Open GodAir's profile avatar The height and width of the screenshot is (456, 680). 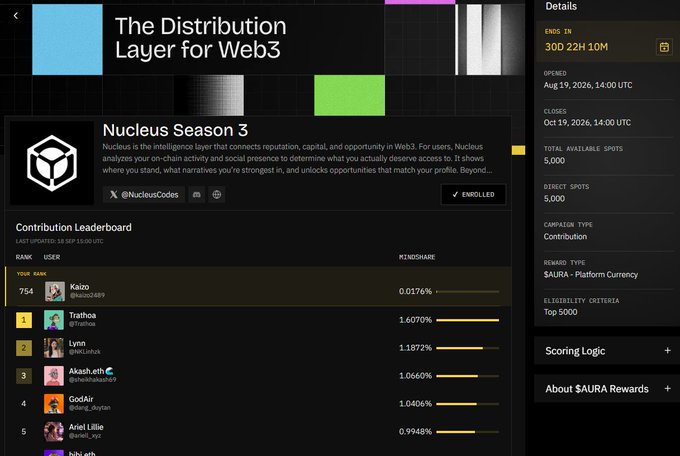[54, 404]
